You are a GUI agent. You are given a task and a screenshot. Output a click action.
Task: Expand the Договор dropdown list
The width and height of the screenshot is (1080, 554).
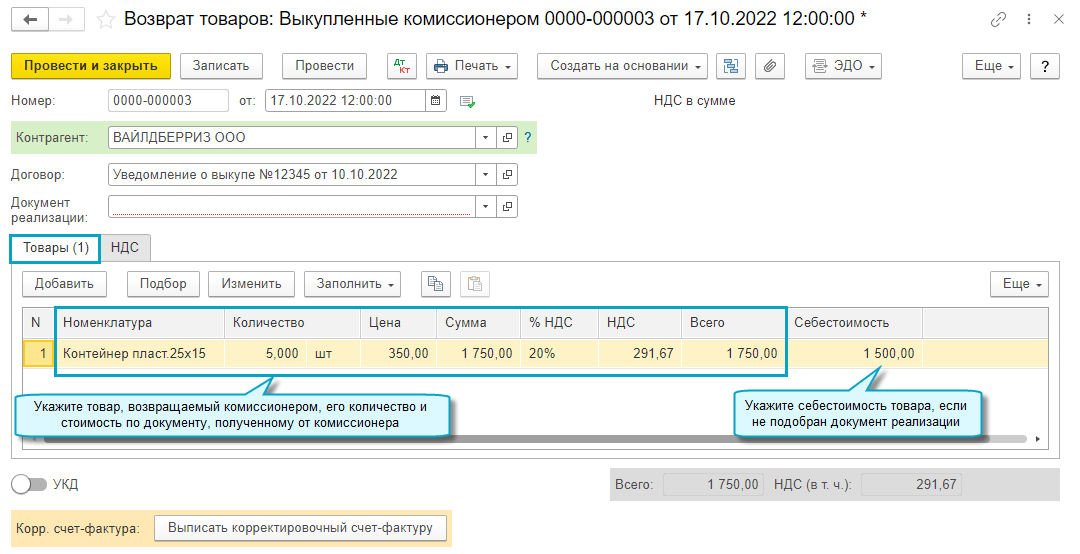485,174
